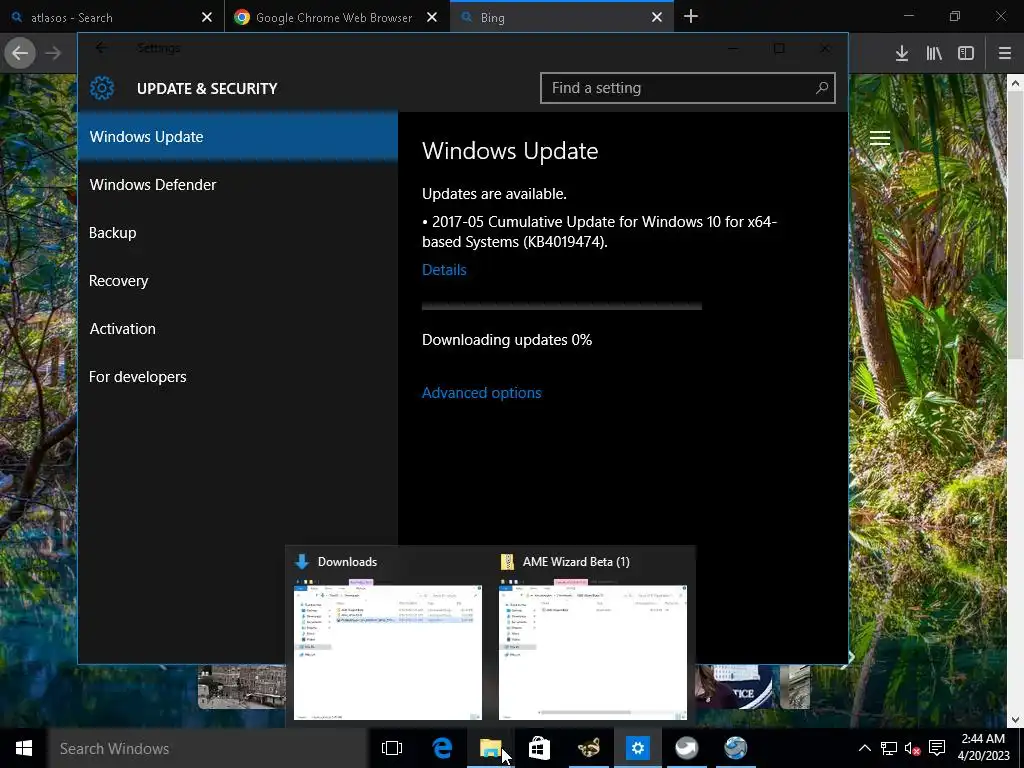Open the update Details link

(x=444, y=270)
